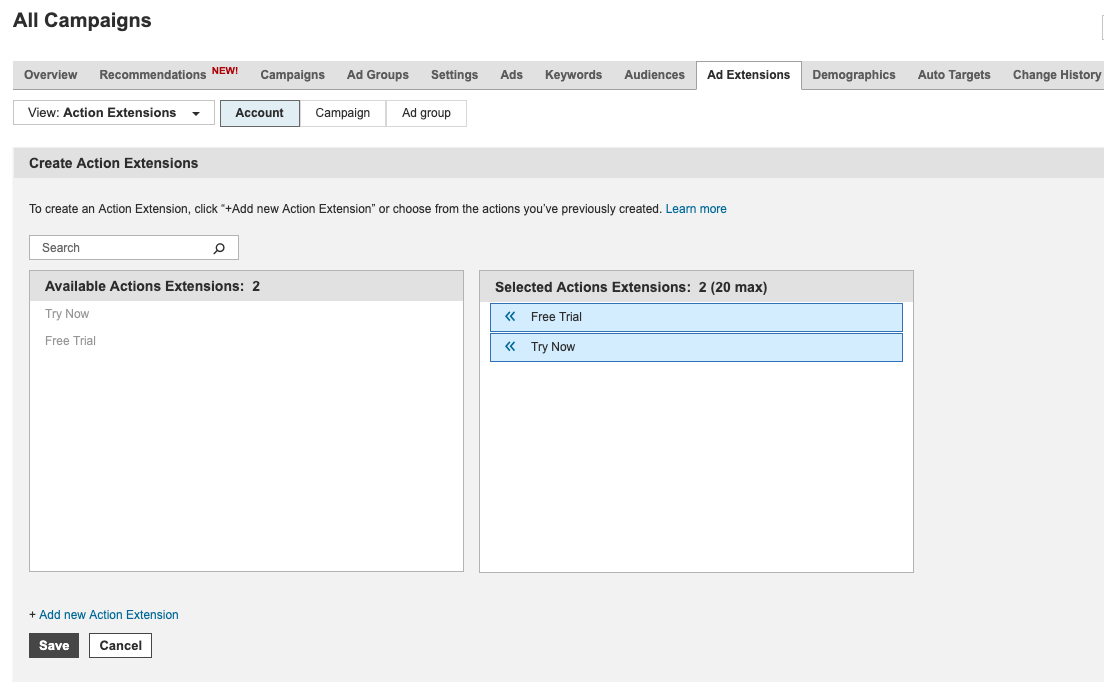Keep Account level selected
Image resolution: width=1104 pixels, height=682 pixels.
tap(259, 113)
